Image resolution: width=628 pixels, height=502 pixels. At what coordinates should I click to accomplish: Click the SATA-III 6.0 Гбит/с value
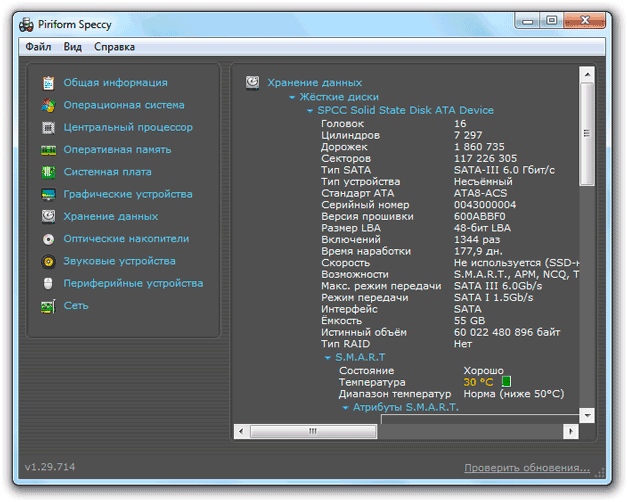504,170
